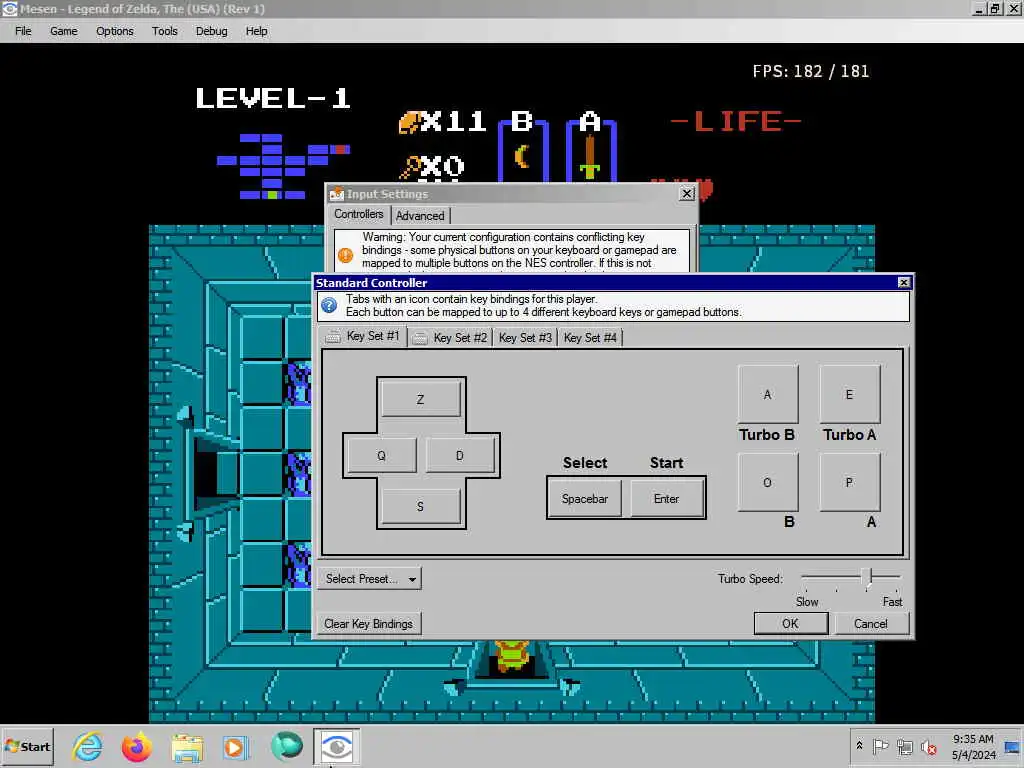This screenshot has height=768, width=1024.
Task: Confirm with the OK button
Action: 790,623
